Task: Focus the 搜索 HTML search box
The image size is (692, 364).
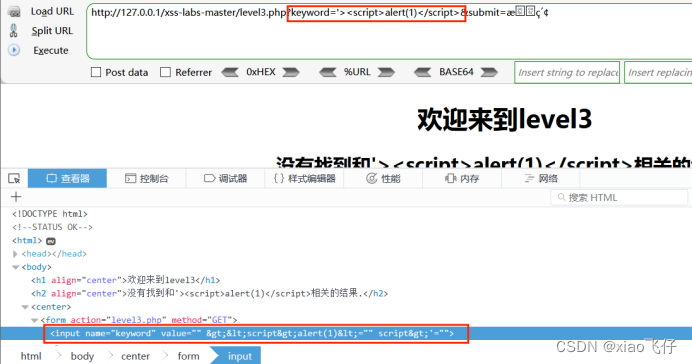Action: (619, 197)
